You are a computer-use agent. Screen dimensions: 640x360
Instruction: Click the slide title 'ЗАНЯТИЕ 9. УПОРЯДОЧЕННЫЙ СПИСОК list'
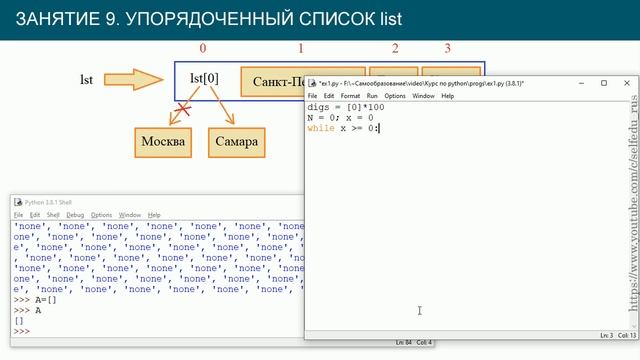pyautogui.click(x=209, y=19)
